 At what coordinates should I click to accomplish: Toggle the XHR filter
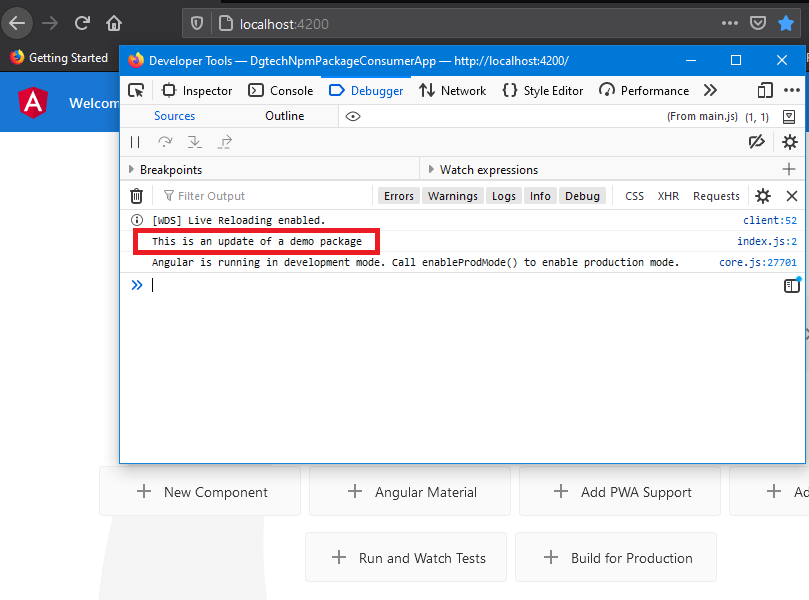668,196
